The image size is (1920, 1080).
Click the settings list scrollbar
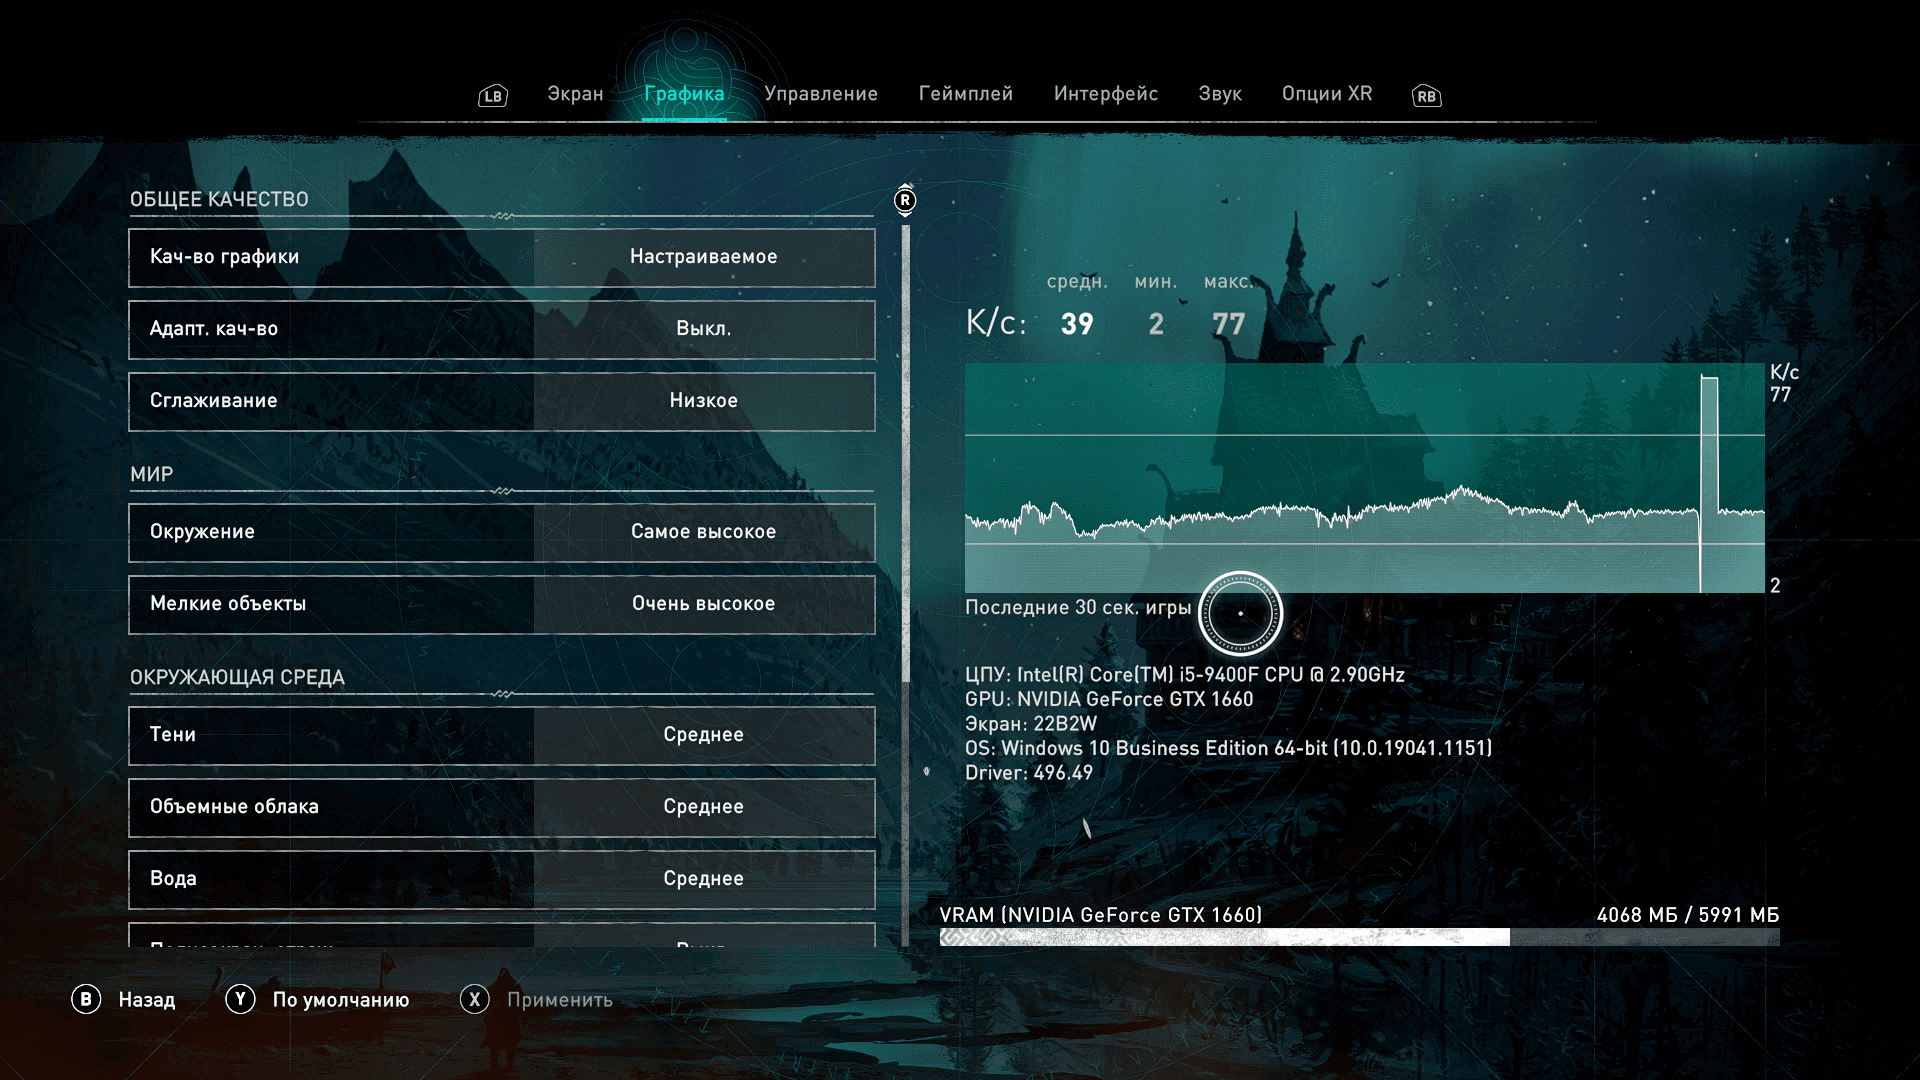pyautogui.click(x=906, y=450)
